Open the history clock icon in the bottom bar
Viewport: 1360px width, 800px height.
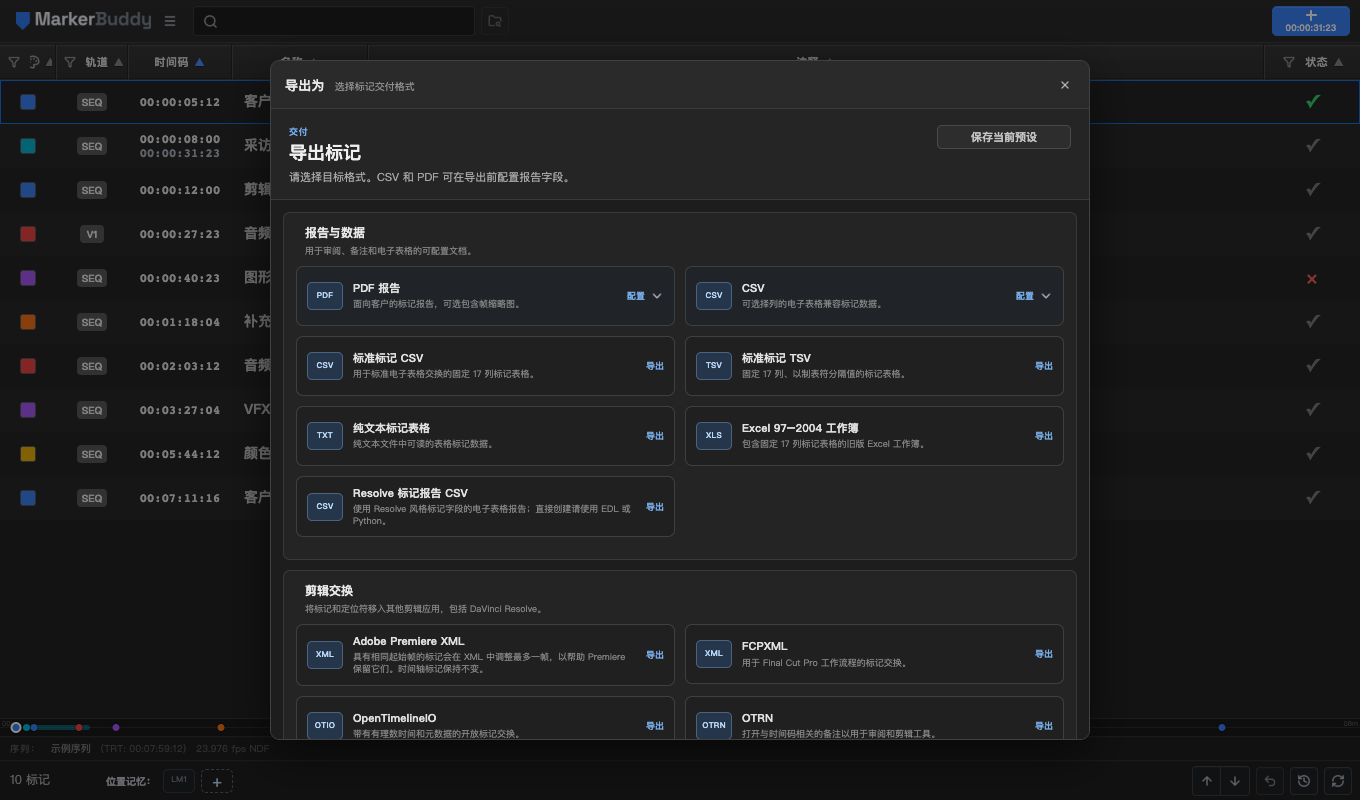pos(1304,781)
